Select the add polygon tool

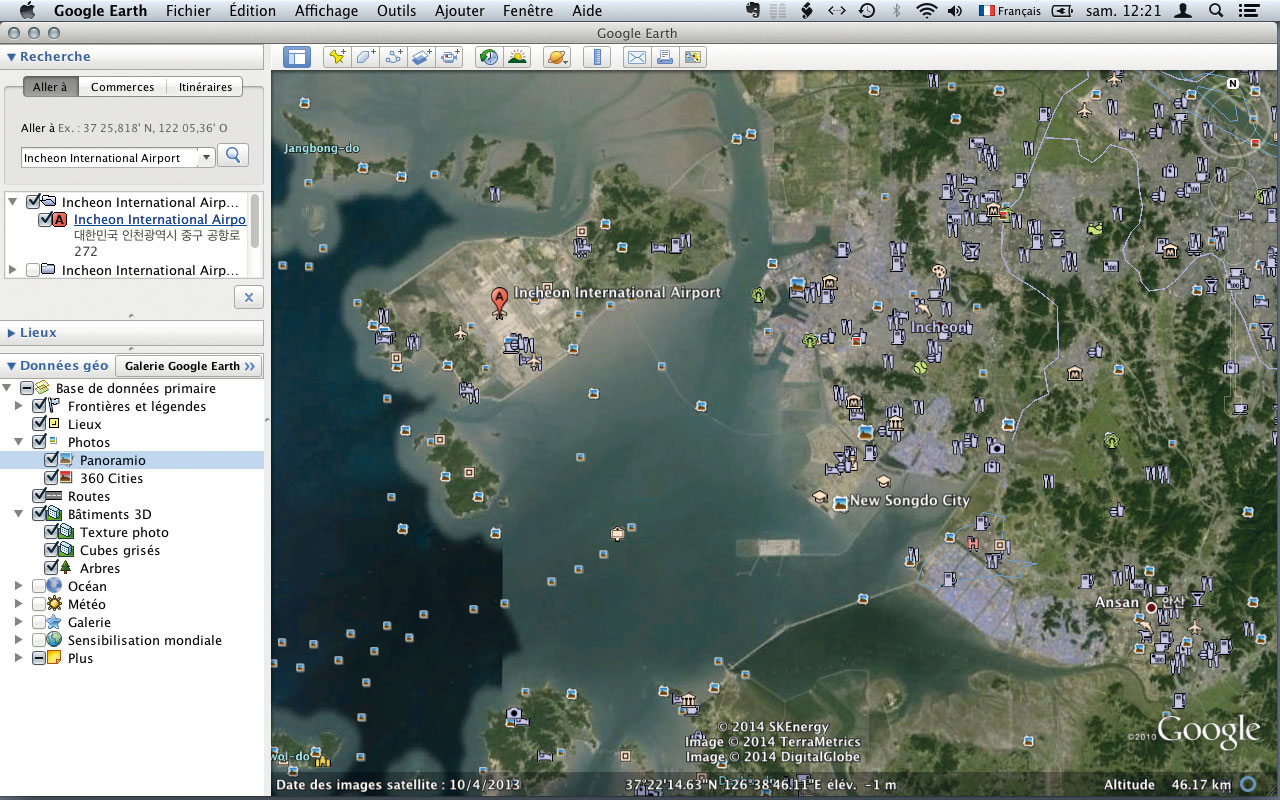point(365,57)
